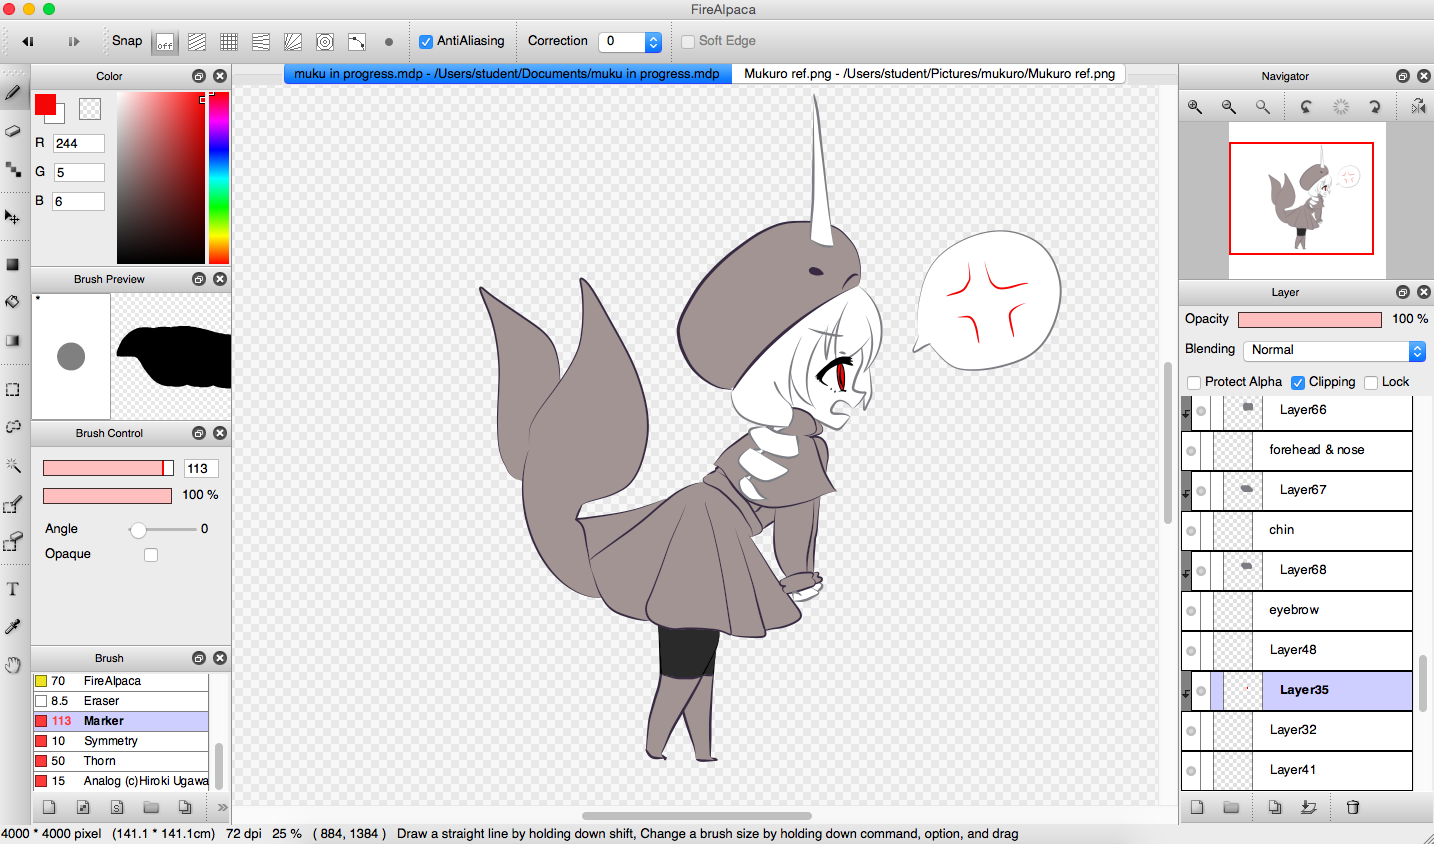The image size is (1434, 844).
Task: Select the Move tool
Action: pos(13,217)
